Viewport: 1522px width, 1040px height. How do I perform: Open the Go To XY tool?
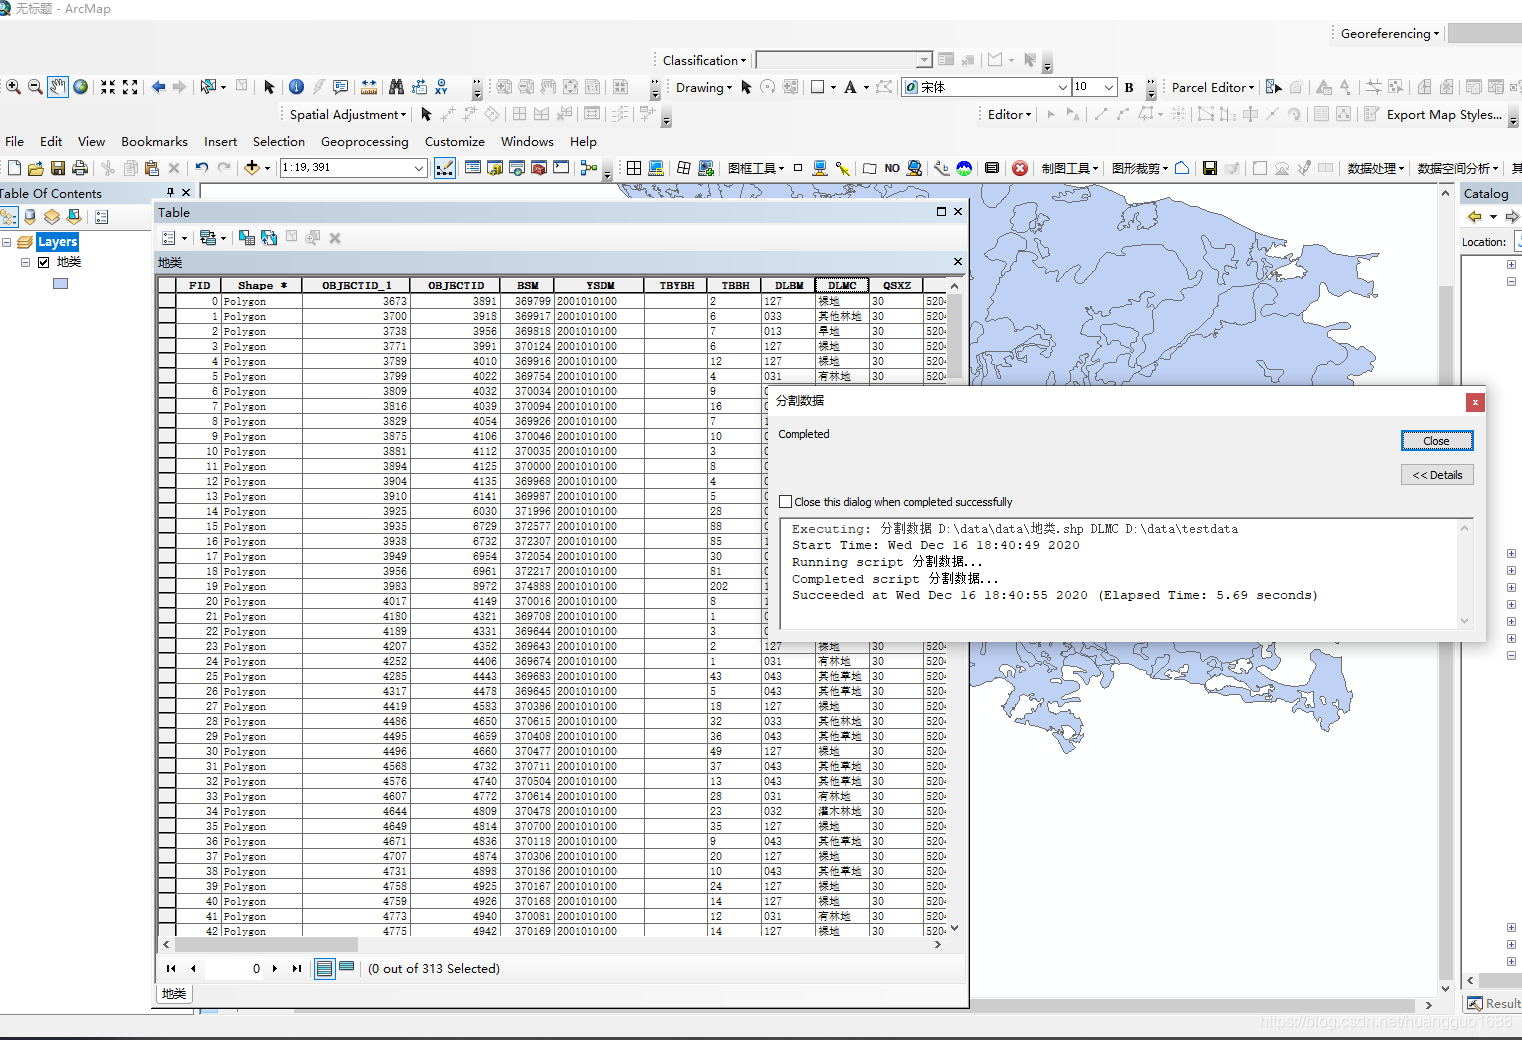tap(441, 87)
